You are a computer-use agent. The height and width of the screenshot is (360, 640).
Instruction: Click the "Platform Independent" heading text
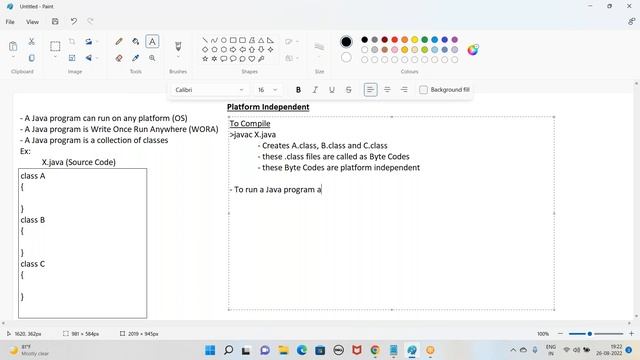point(268,107)
